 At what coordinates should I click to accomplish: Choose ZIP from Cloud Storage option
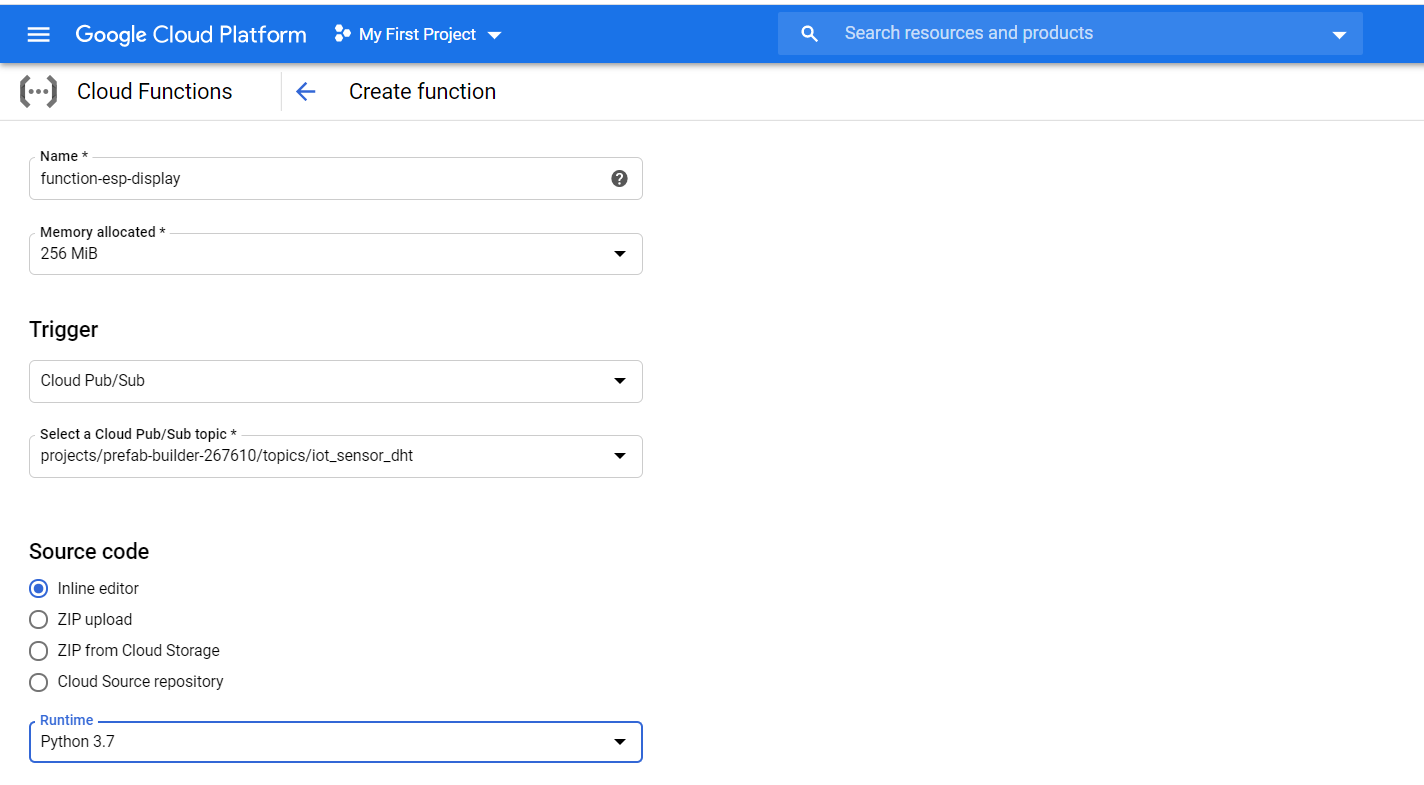click(x=39, y=651)
